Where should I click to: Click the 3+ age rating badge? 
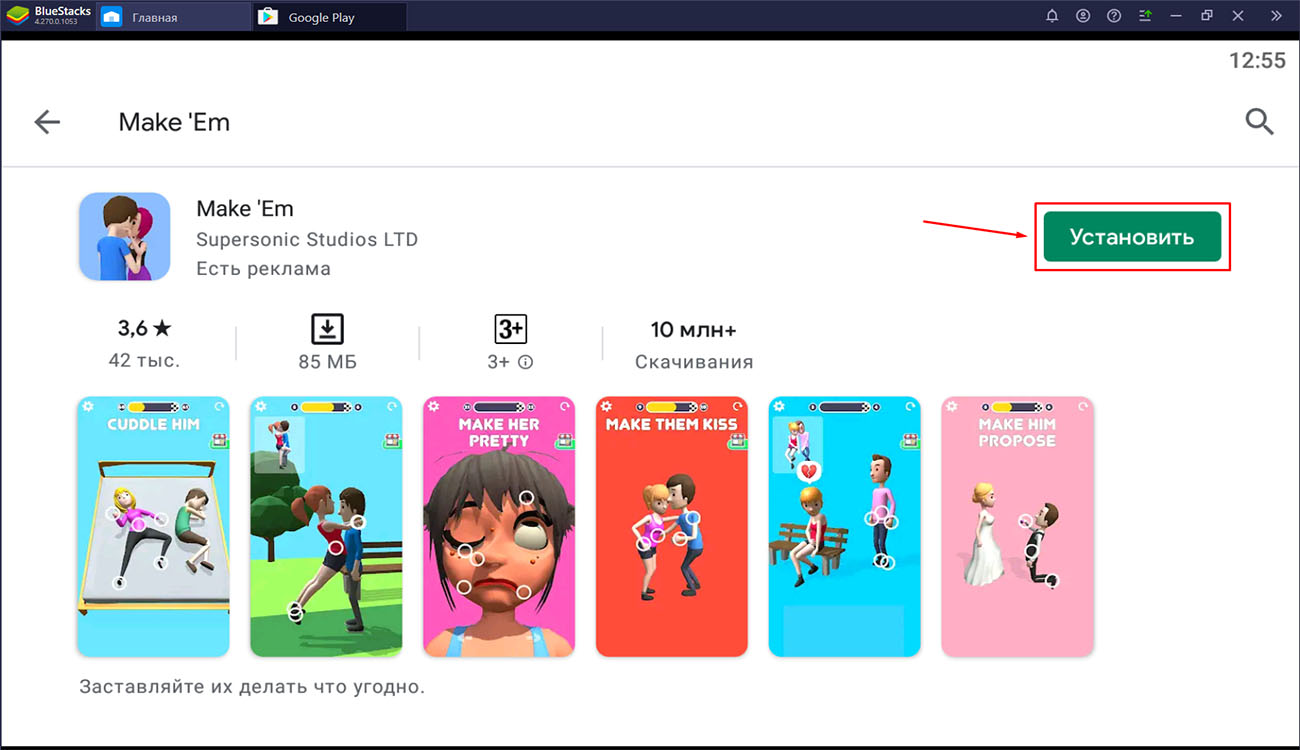click(x=510, y=329)
